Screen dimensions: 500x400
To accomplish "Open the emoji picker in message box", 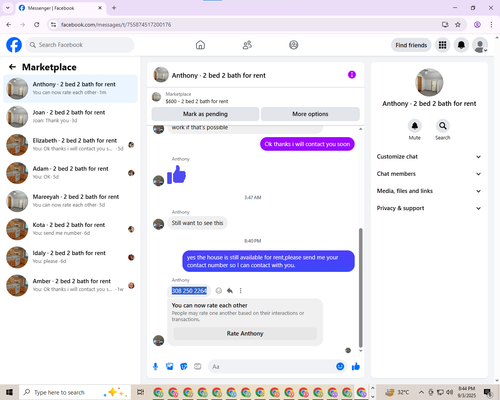I will [340, 367].
